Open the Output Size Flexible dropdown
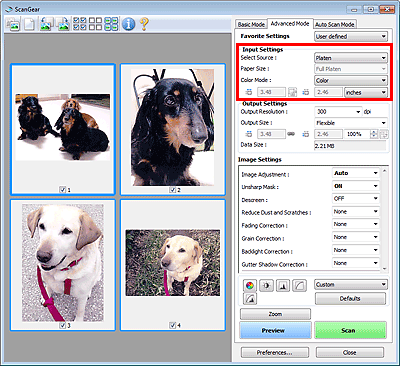 pyautogui.click(x=351, y=123)
